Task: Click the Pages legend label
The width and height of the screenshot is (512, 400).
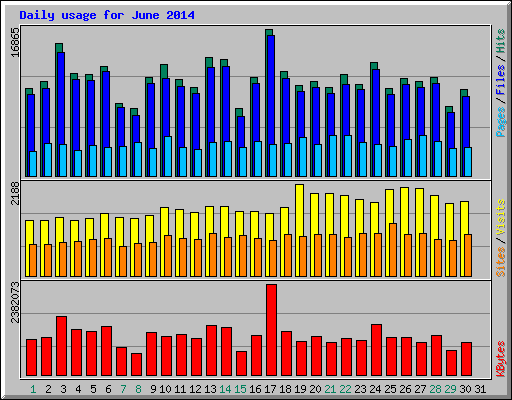Action: pos(500,122)
